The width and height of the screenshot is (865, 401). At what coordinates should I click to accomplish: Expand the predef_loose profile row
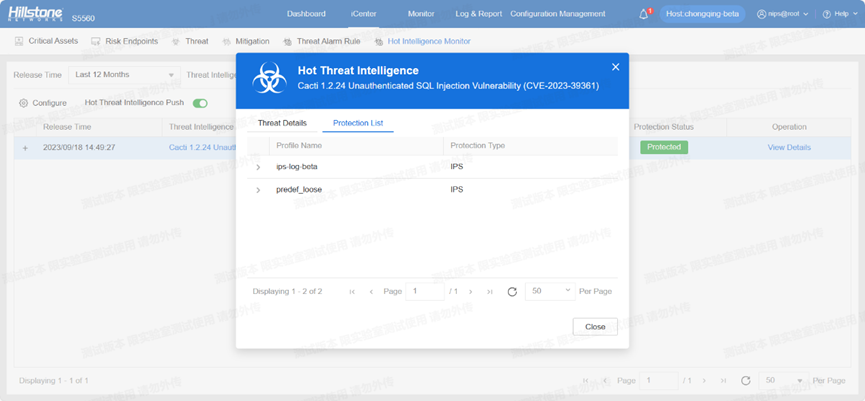click(x=258, y=190)
